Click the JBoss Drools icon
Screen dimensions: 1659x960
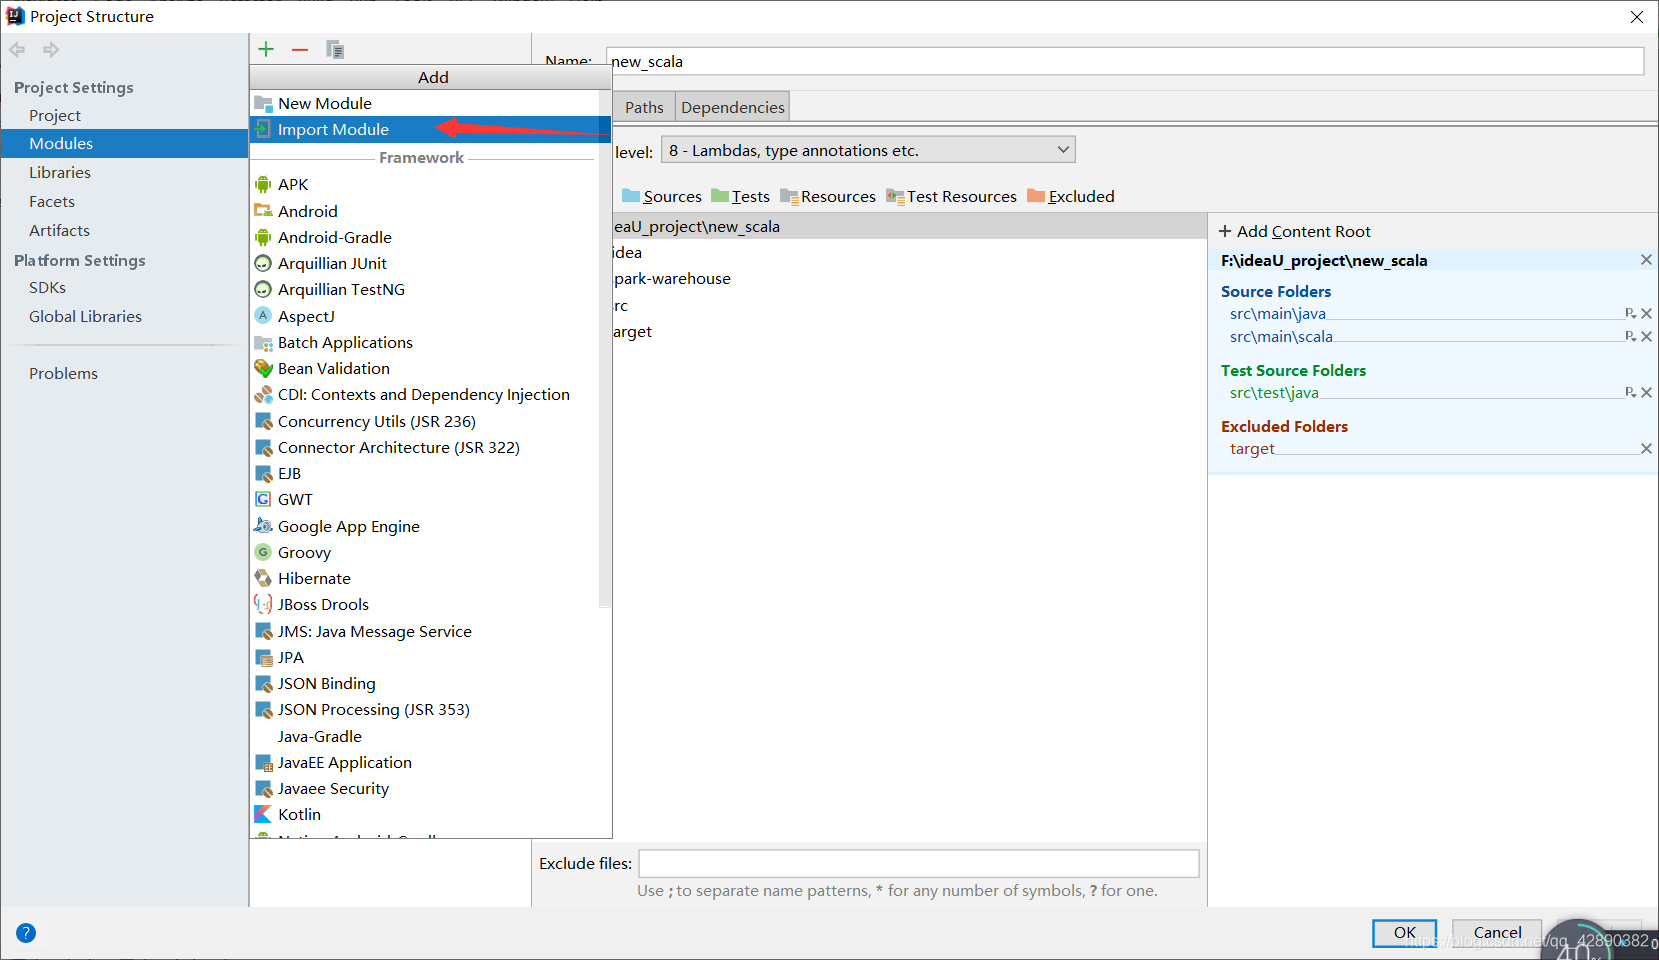pos(263,604)
